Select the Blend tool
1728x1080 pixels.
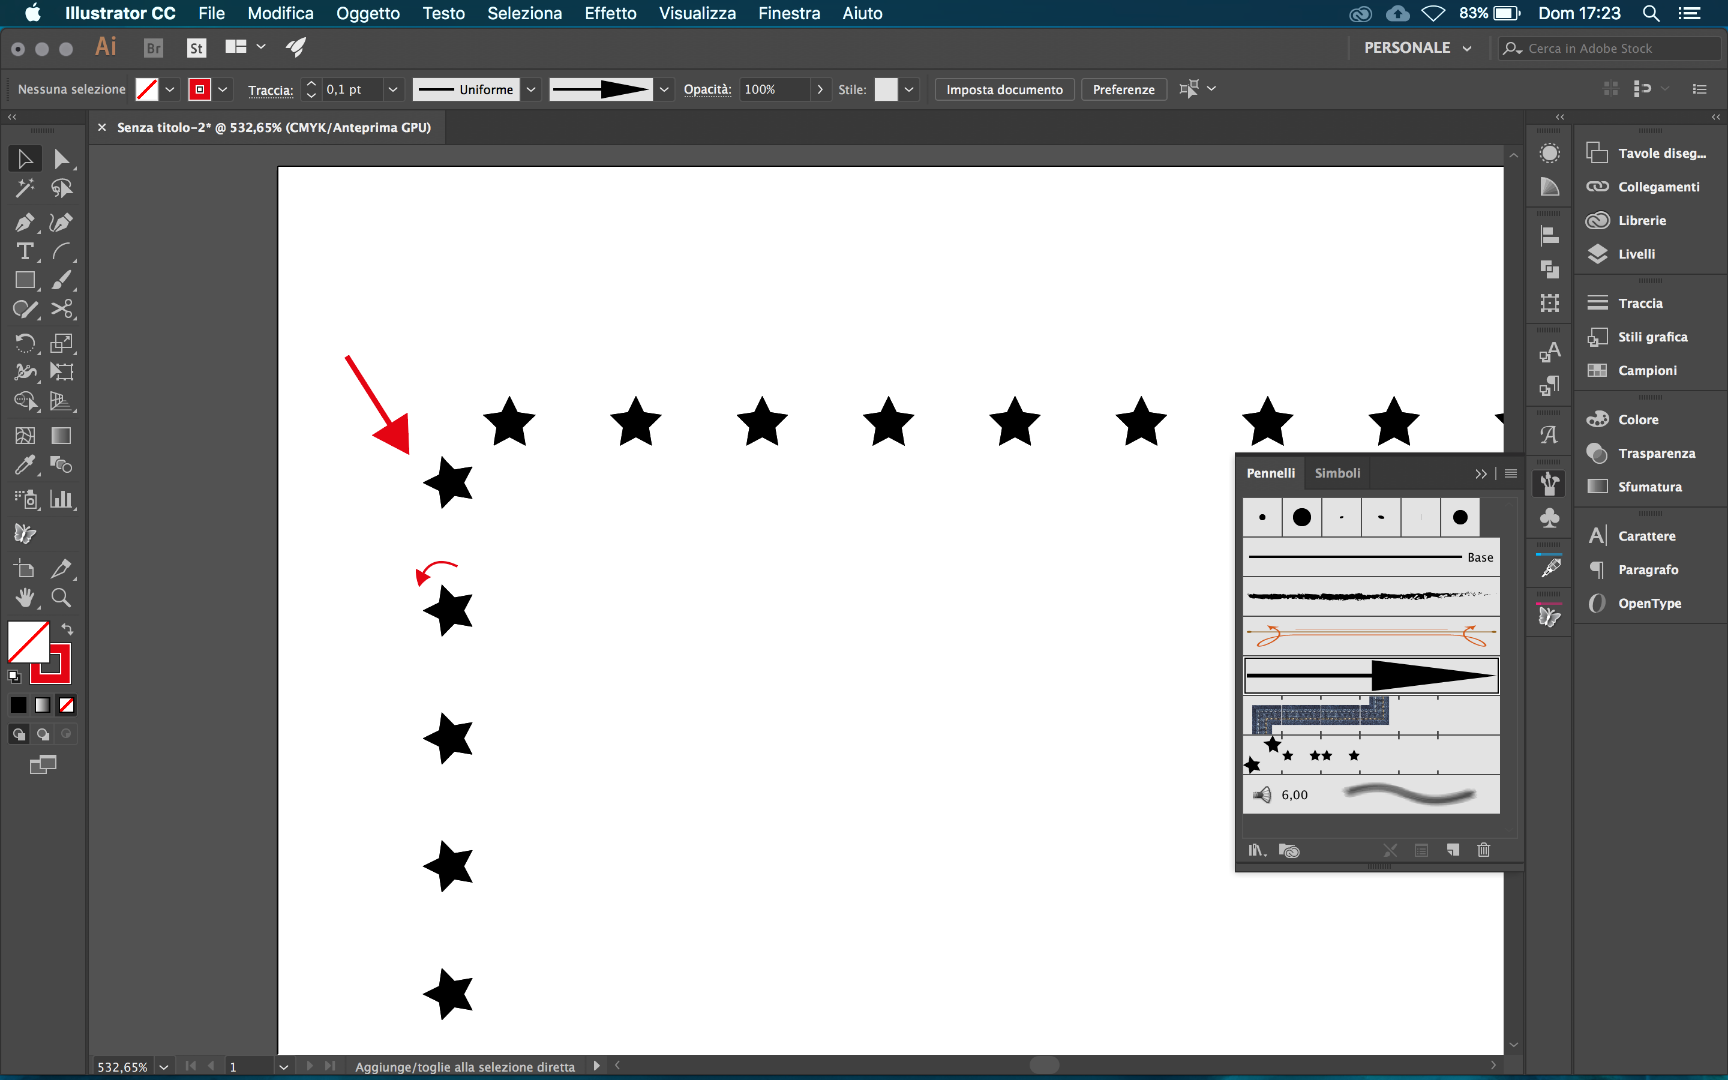(x=62, y=464)
